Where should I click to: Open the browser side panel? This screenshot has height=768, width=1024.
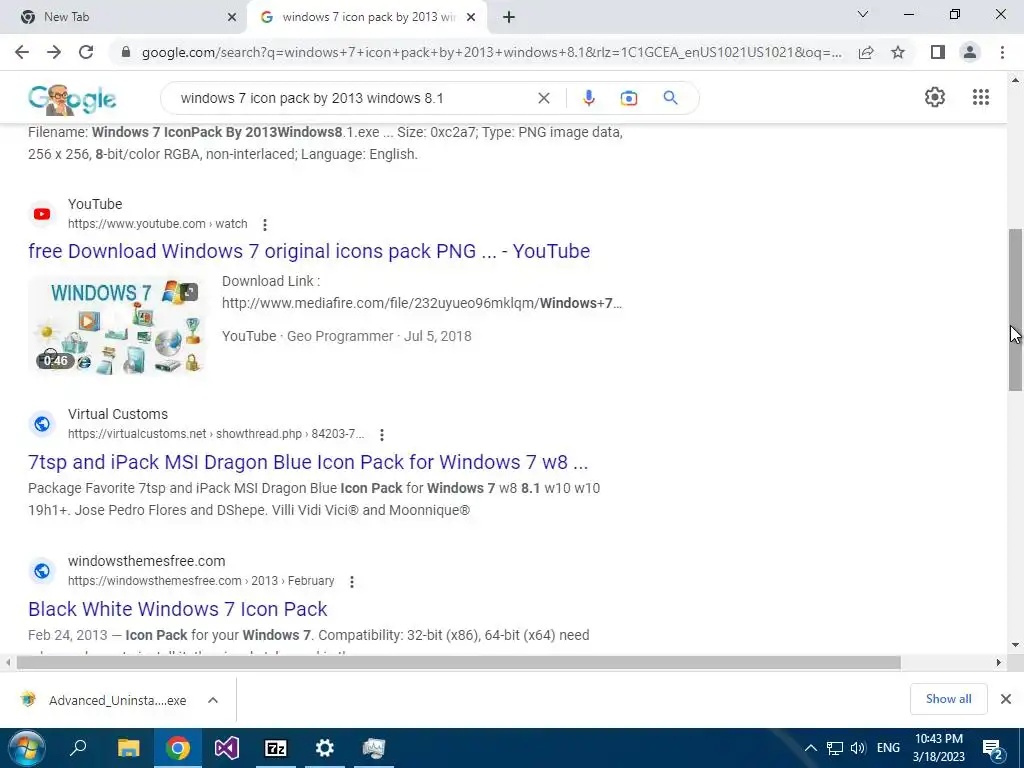click(x=938, y=52)
